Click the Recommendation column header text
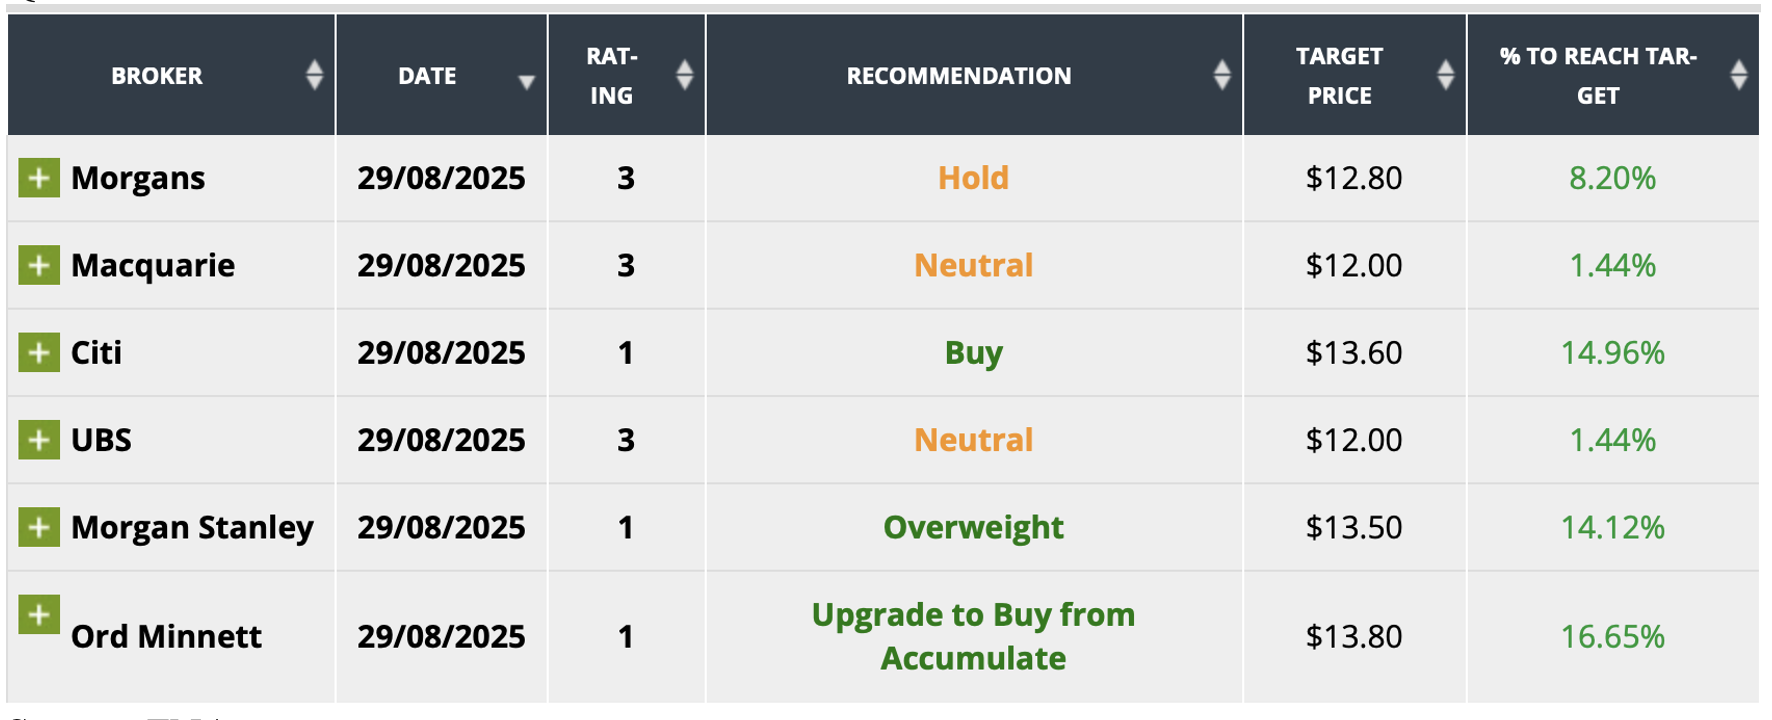 tap(959, 76)
